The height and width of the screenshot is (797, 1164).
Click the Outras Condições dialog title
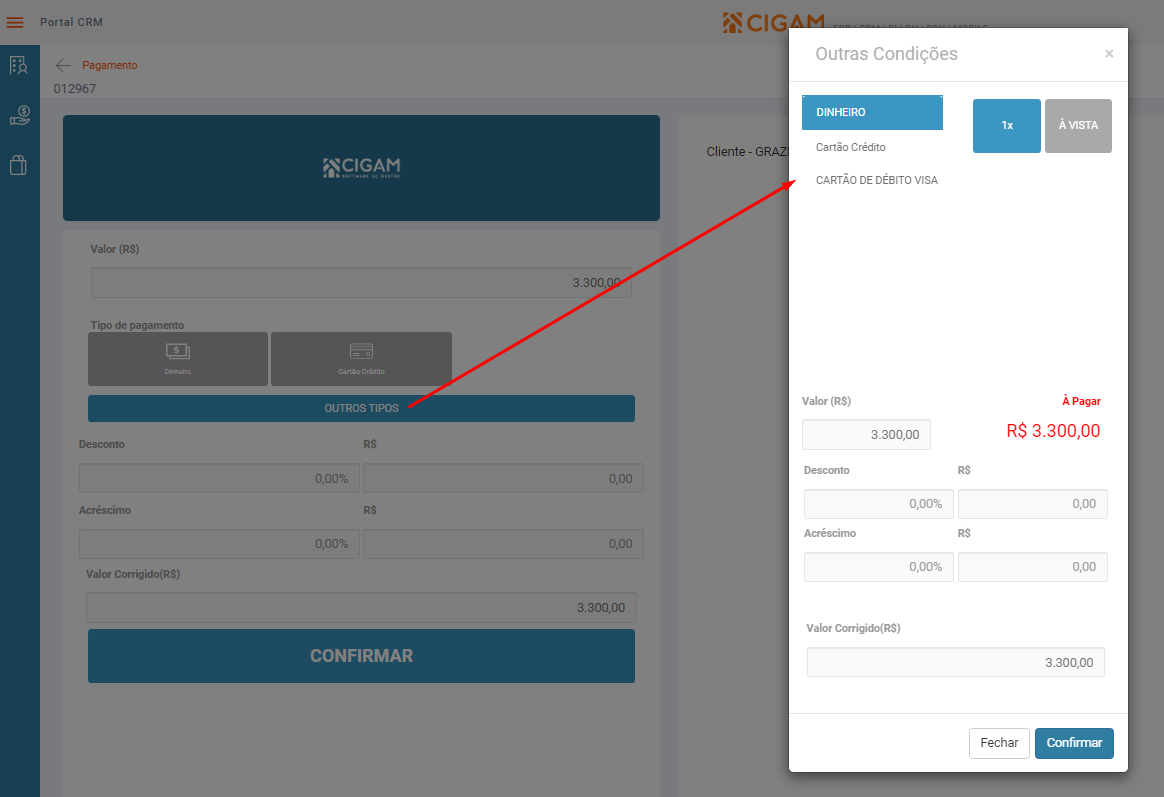coord(886,53)
